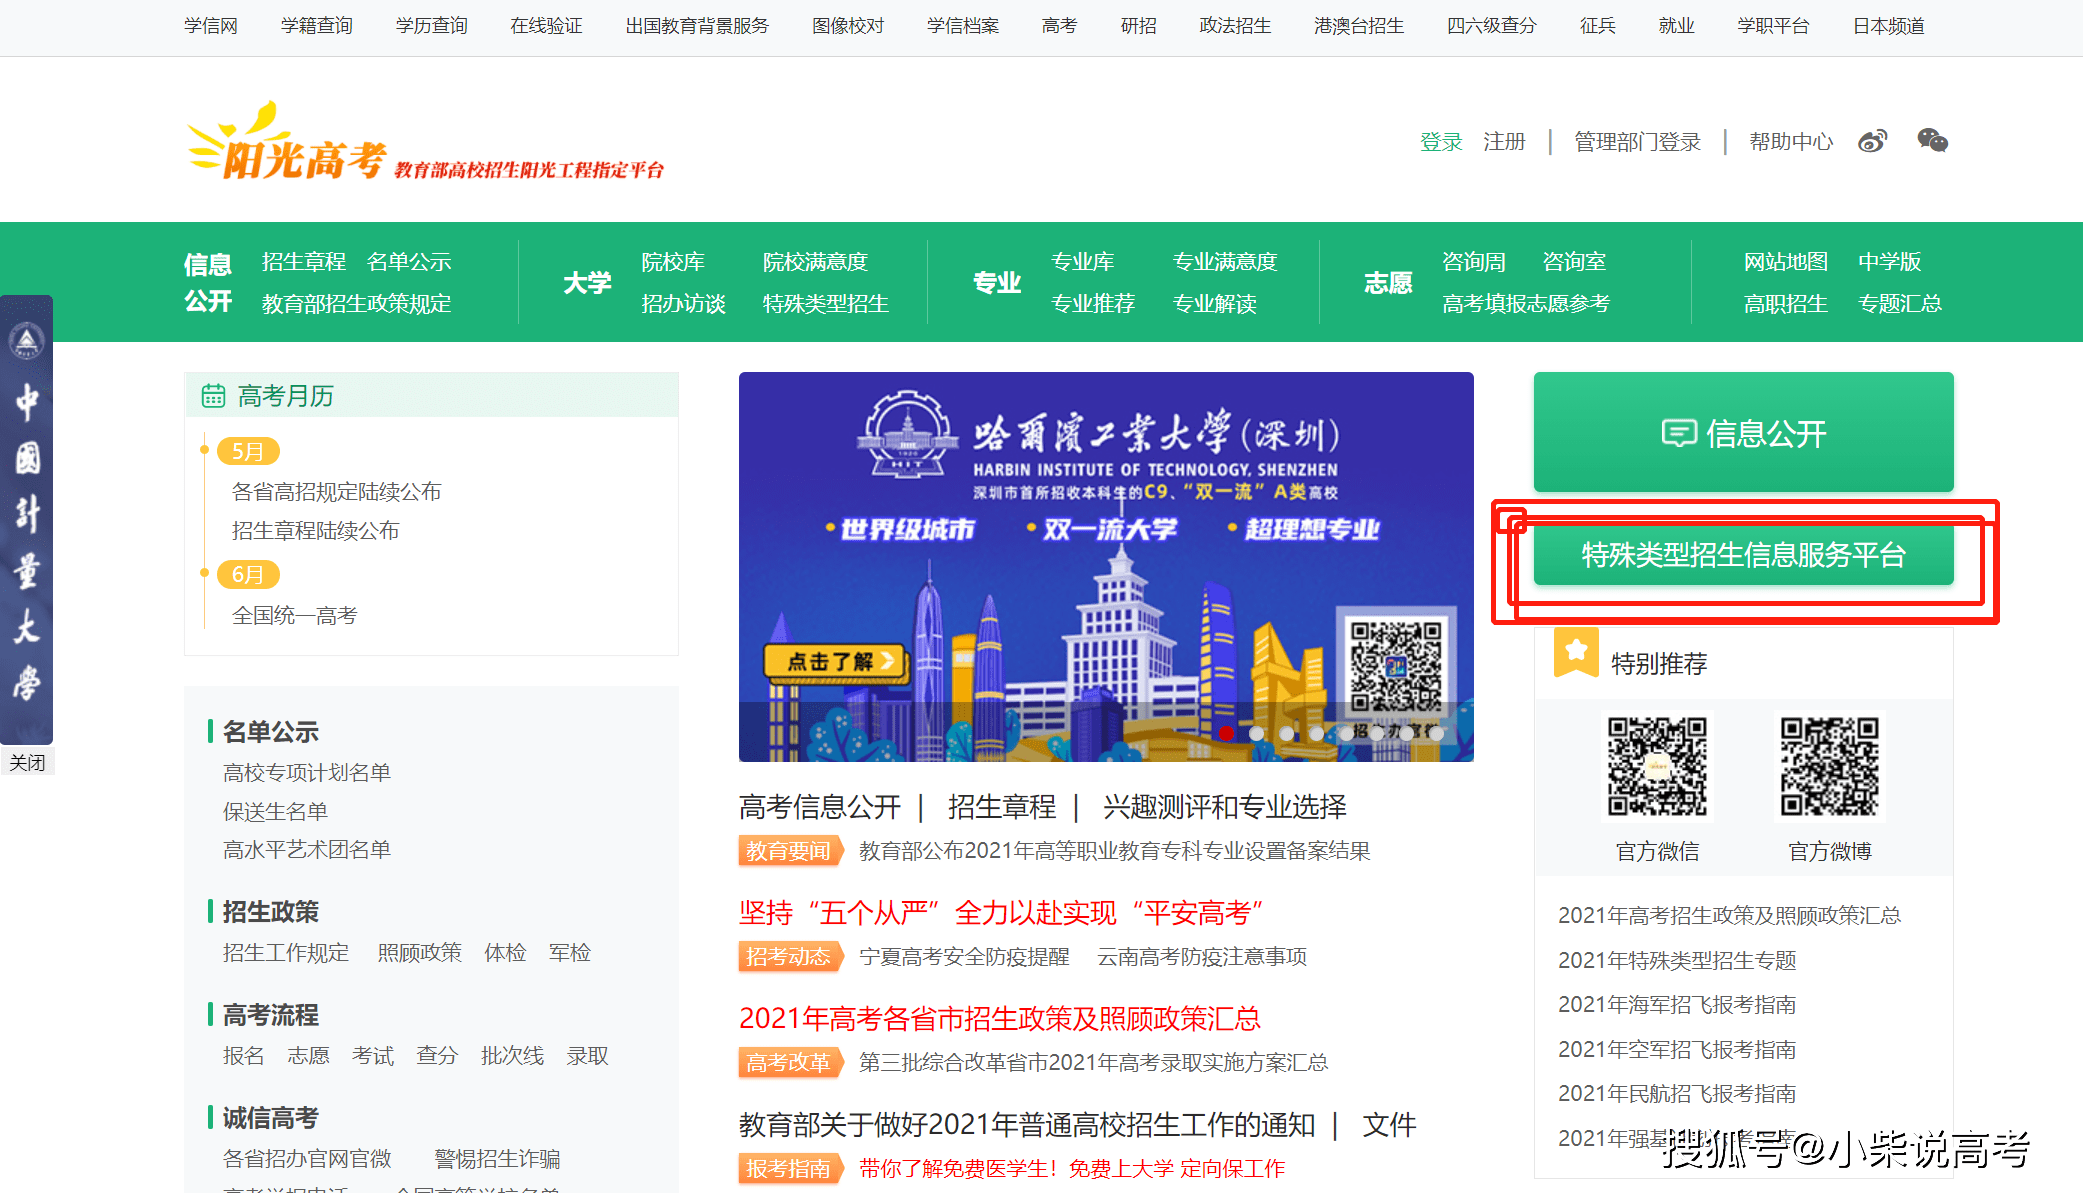Click 关闭 to hide the 中国计量大学 sidebar banner
Screen dimensions: 2083x1193
pos(27,762)
